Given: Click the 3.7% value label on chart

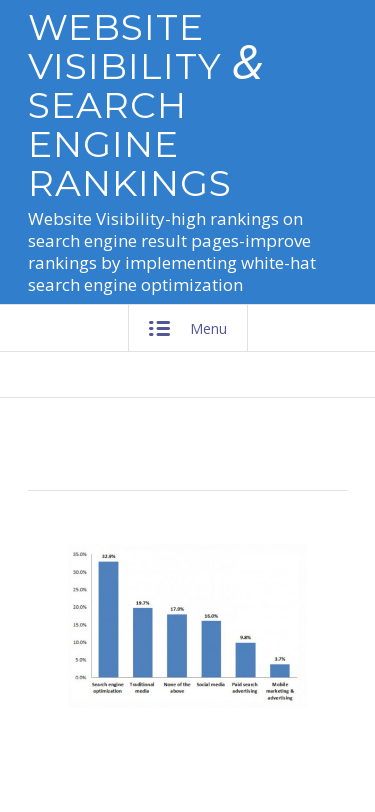Looking at the screenshot, I should click(x=280, y=659).
